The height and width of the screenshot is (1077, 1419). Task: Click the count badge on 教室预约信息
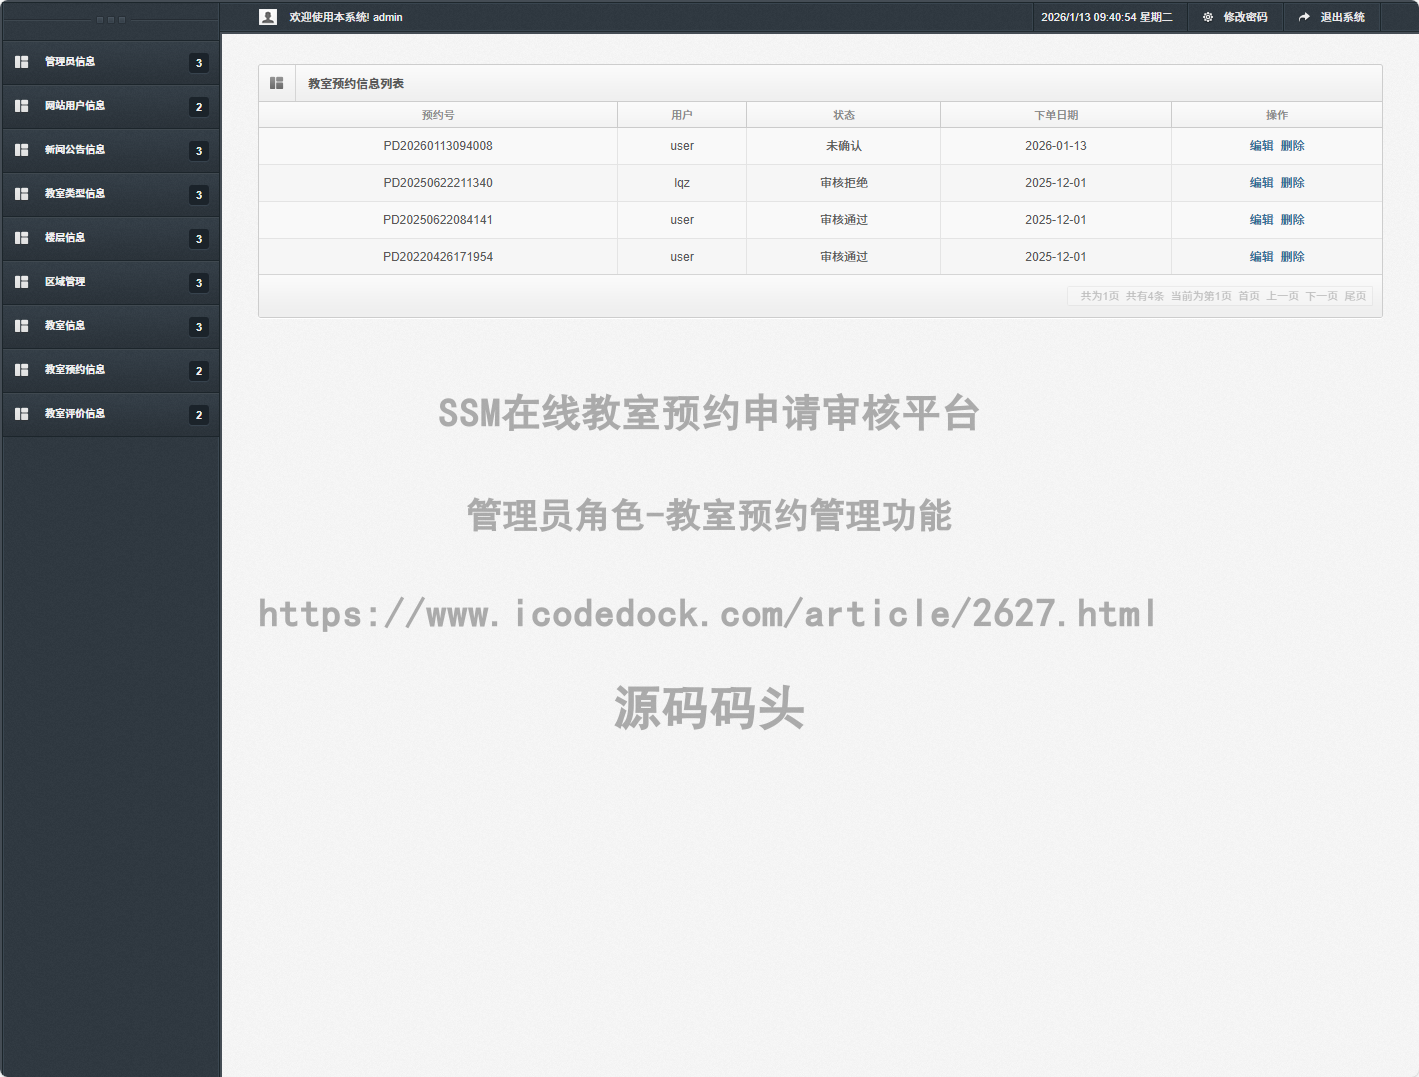coord(199,370)
